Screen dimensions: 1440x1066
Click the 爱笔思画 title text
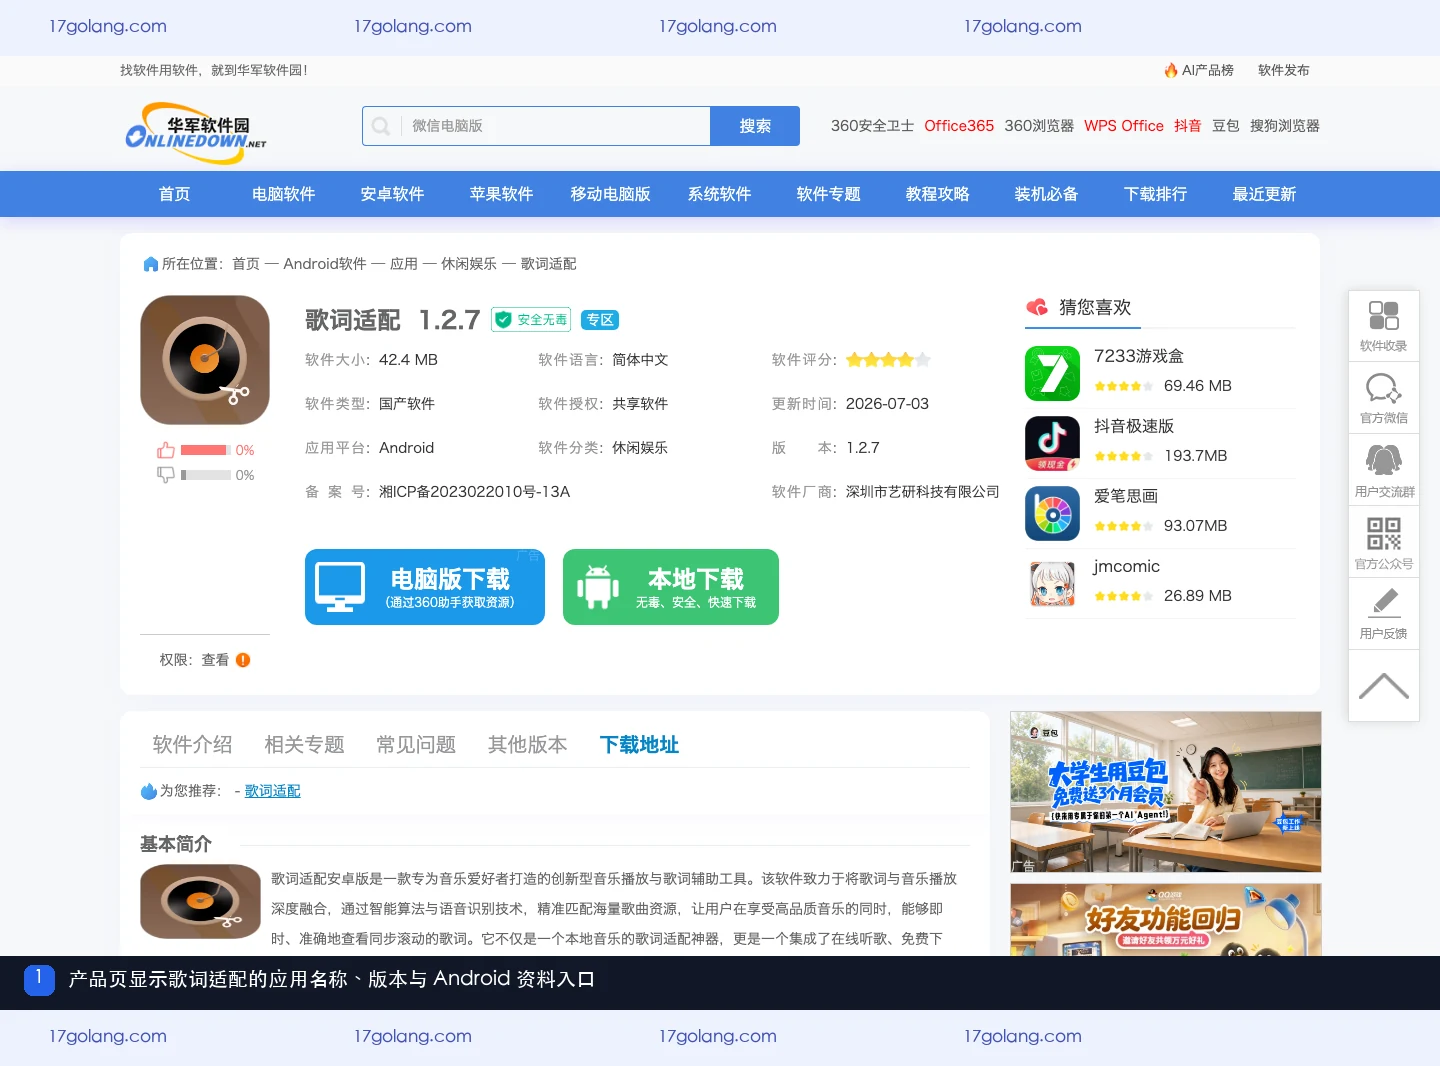tap(1126, 496)
